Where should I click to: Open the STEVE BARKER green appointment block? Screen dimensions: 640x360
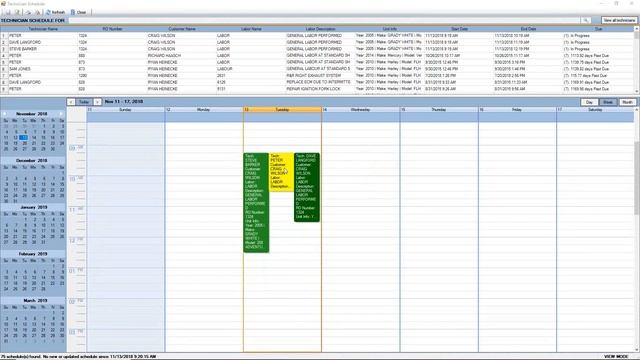(256, 202)
